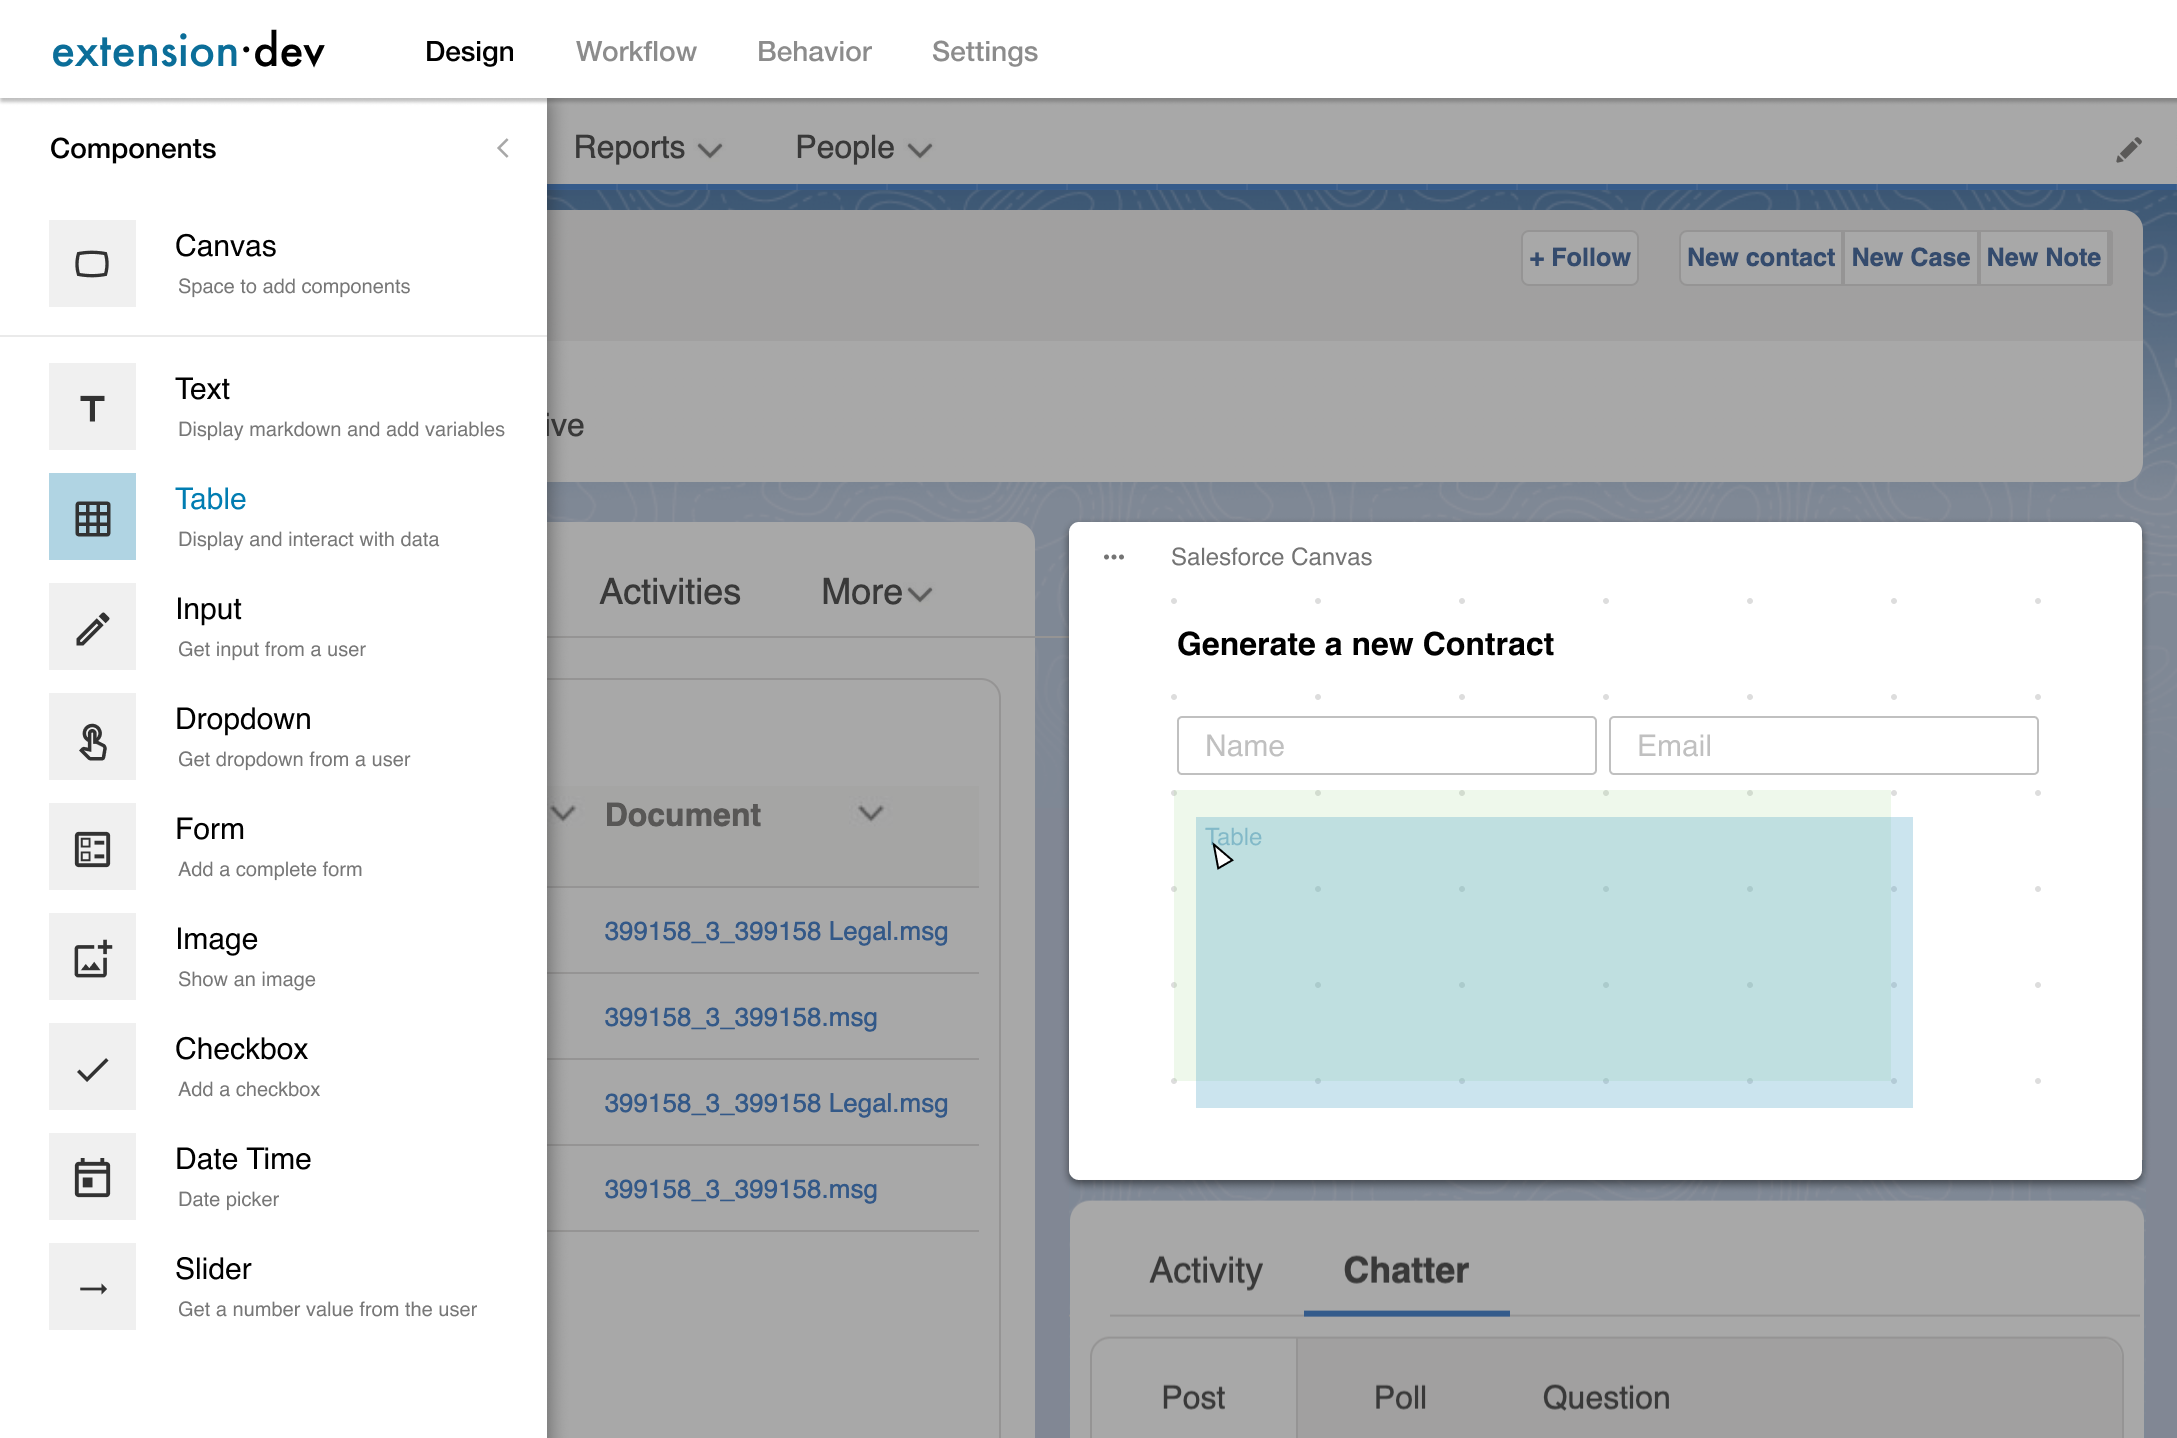Expand the More menu
Image resolution: width=2177 pixels, height=1438 pixels.
[875, 591]
